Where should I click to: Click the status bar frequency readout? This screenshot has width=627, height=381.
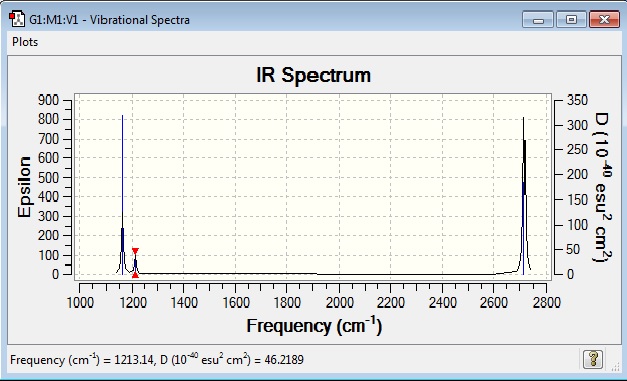pyautogui.click(x=157, y=359)
